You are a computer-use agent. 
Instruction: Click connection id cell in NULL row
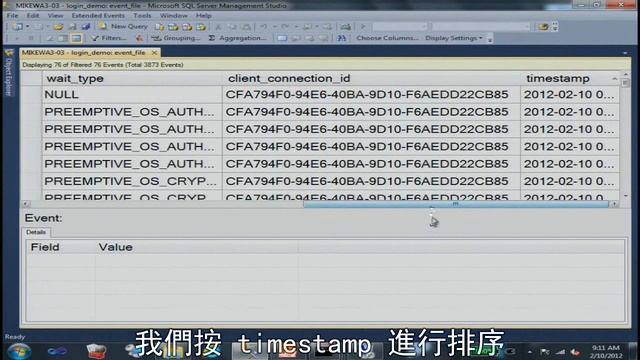point(371,94)
